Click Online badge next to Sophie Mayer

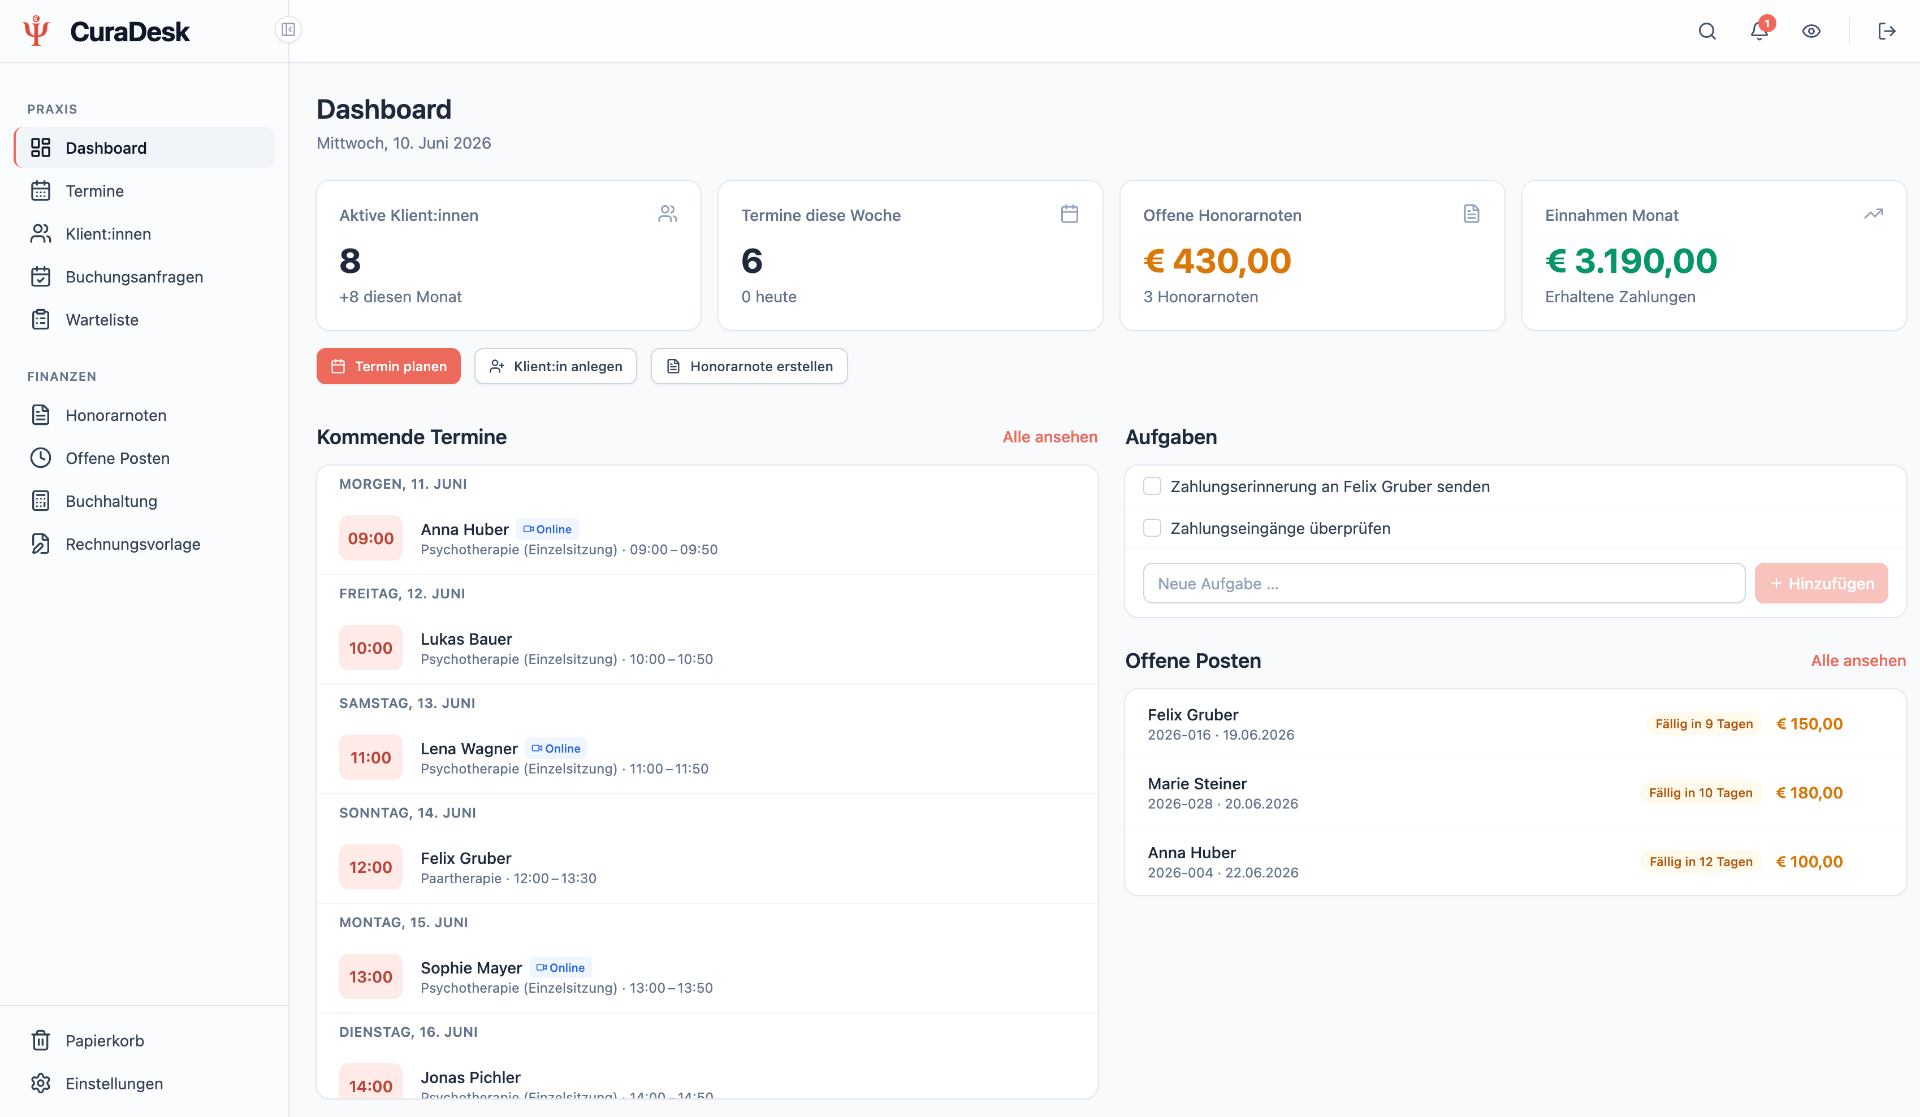[561, 967]
